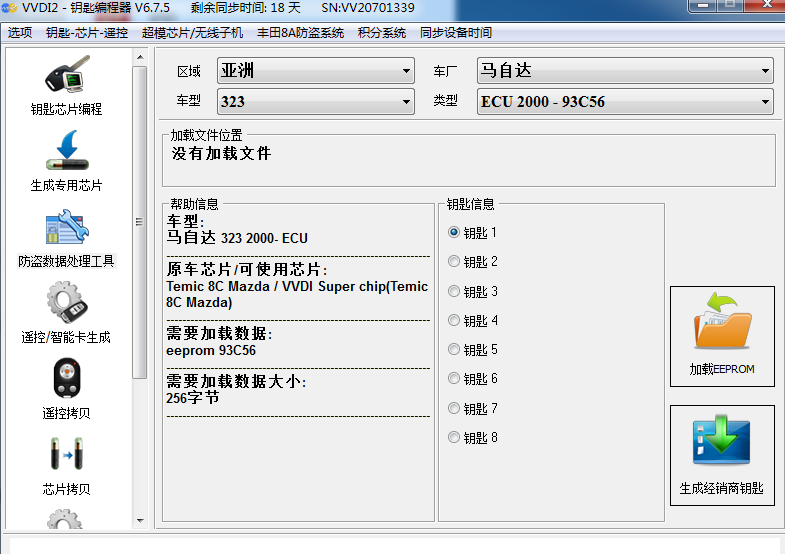Pick the 钥匙 8 radio button

[x=454, y=438]
